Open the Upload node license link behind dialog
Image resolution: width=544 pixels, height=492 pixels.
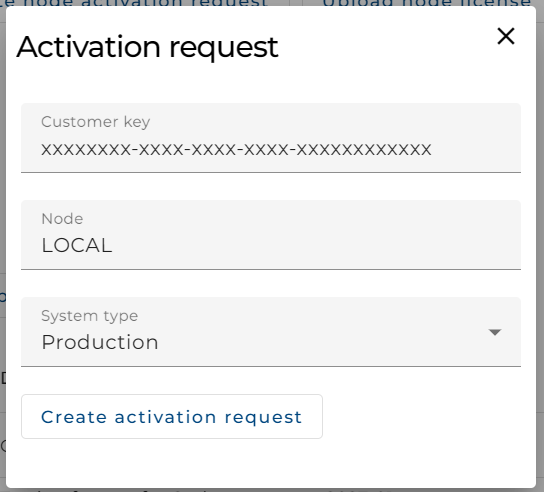click(x=427, y=3)
